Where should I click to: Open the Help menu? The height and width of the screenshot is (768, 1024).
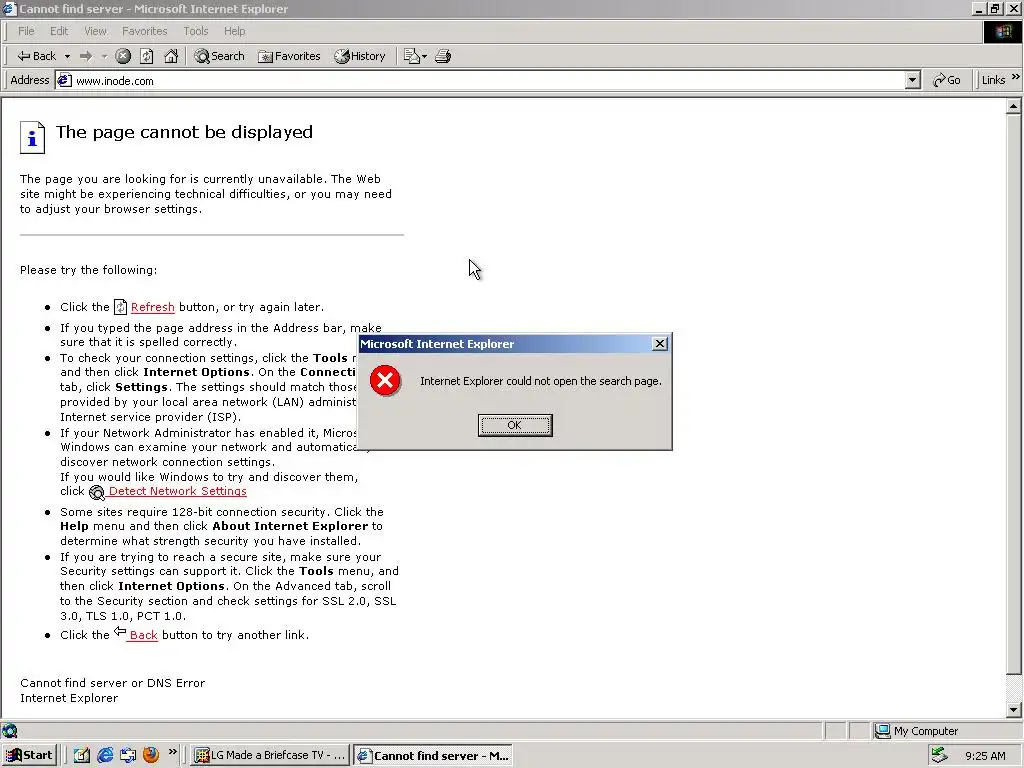point(234,31)
